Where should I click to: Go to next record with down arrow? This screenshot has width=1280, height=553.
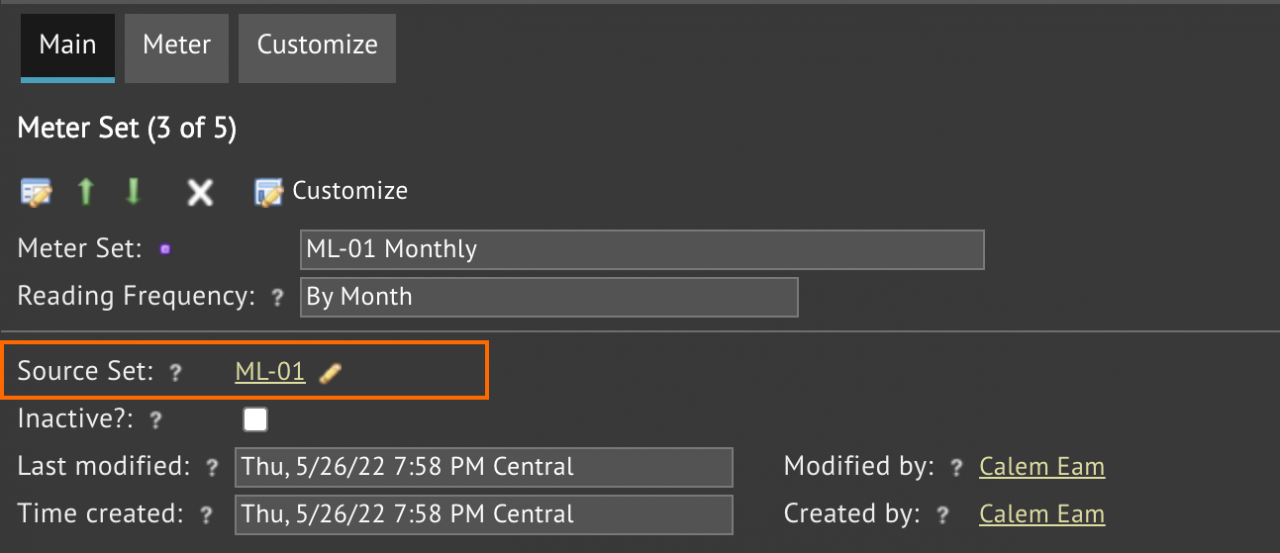click(x=133, y=191)
